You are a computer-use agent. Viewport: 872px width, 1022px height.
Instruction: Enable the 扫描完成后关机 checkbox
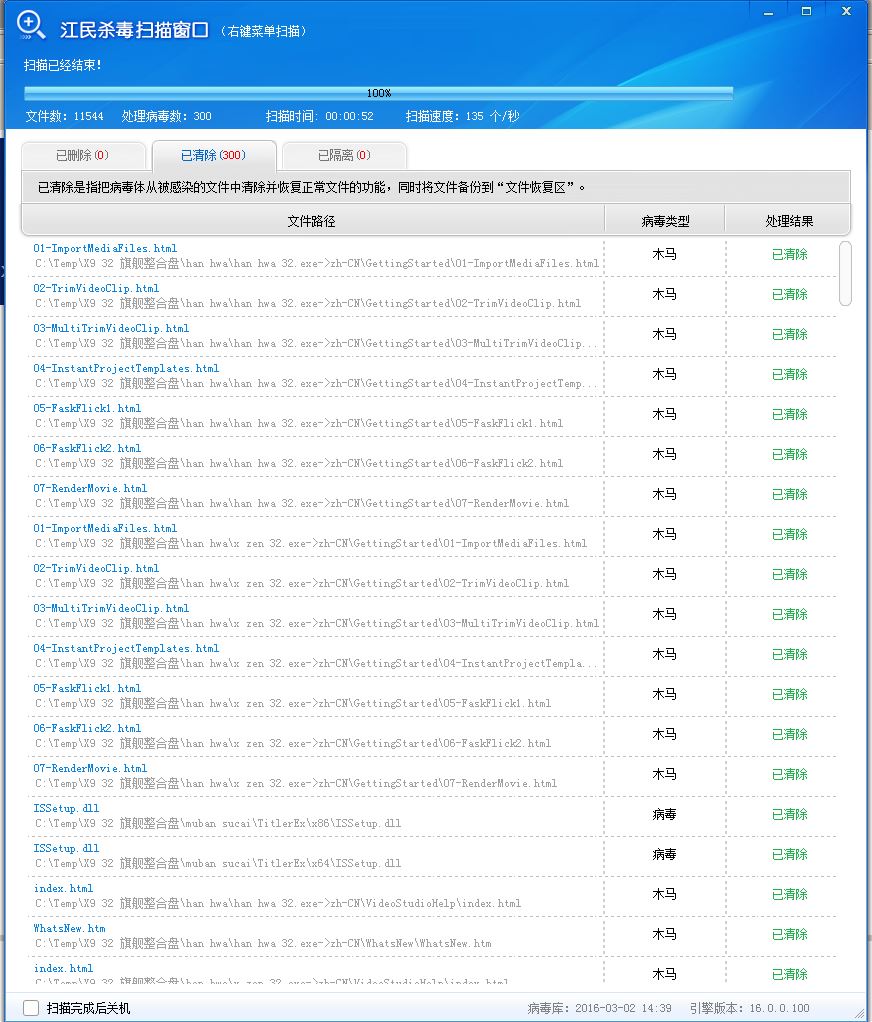click(31, 1008)
